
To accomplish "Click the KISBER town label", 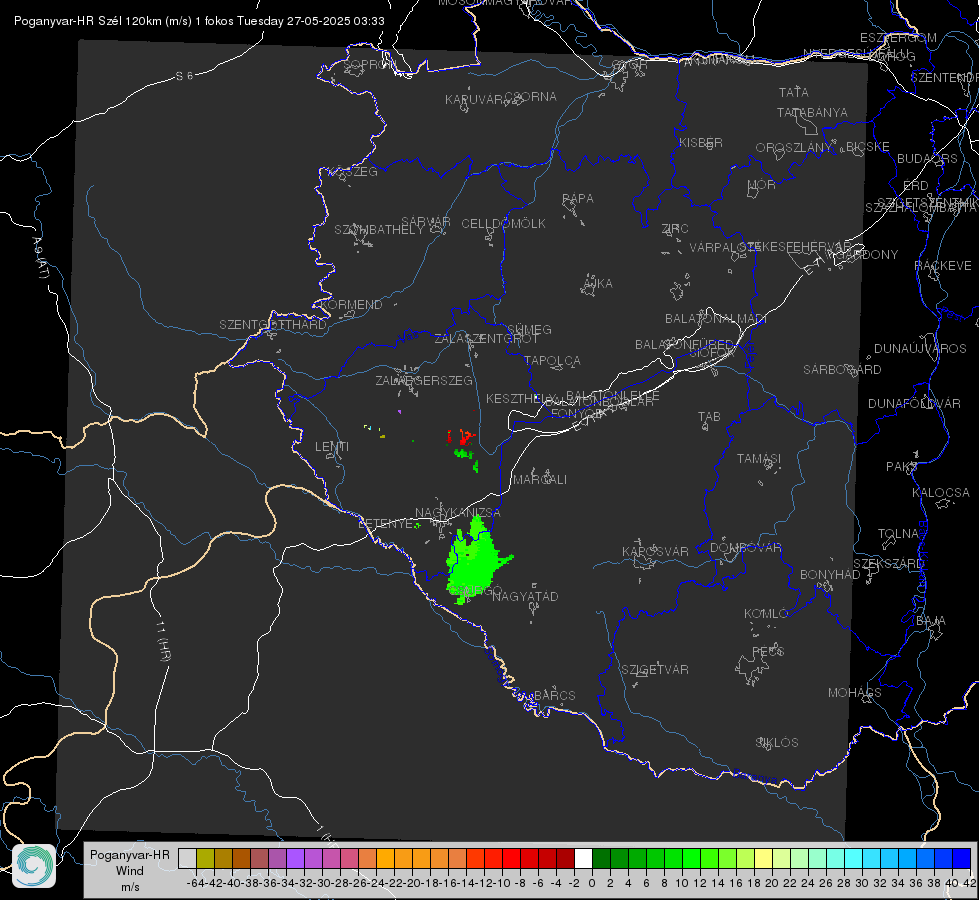I will point(701,143).
